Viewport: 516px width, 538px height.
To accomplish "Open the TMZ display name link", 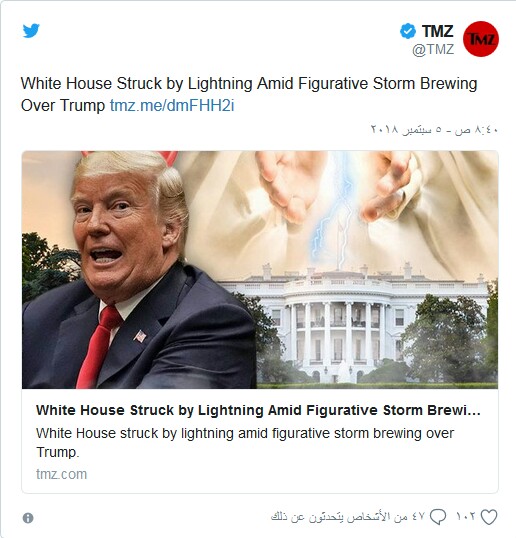I will click(x=437, y=31).
